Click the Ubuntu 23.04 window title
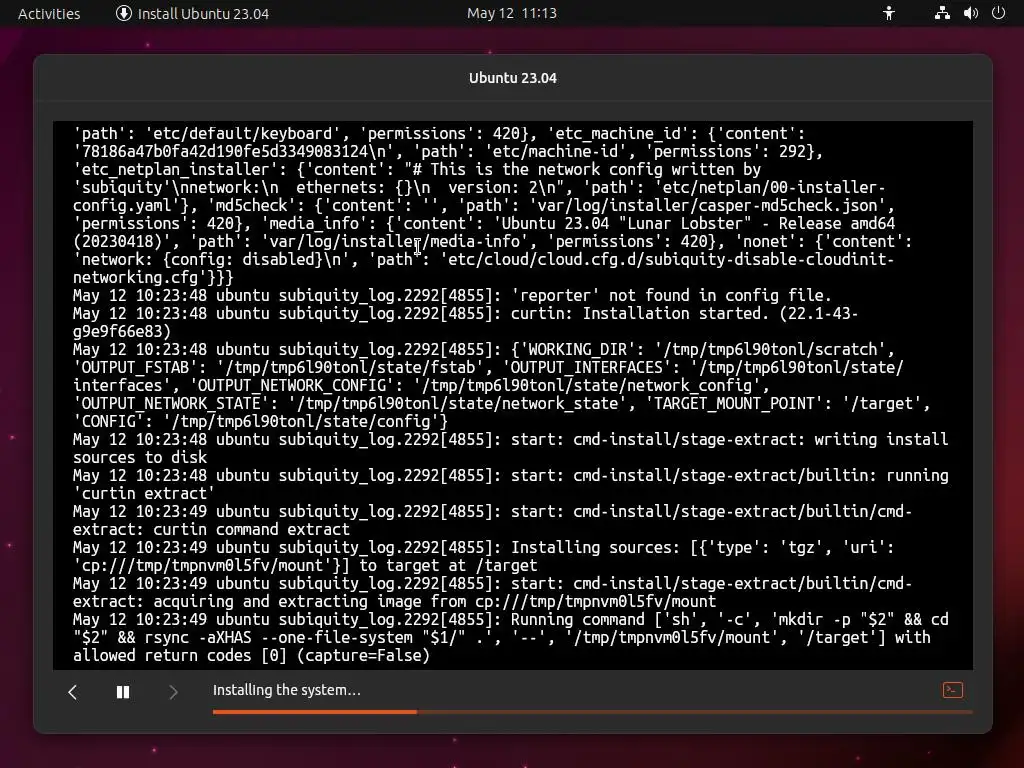The image size is (1024, 768). 513,78
